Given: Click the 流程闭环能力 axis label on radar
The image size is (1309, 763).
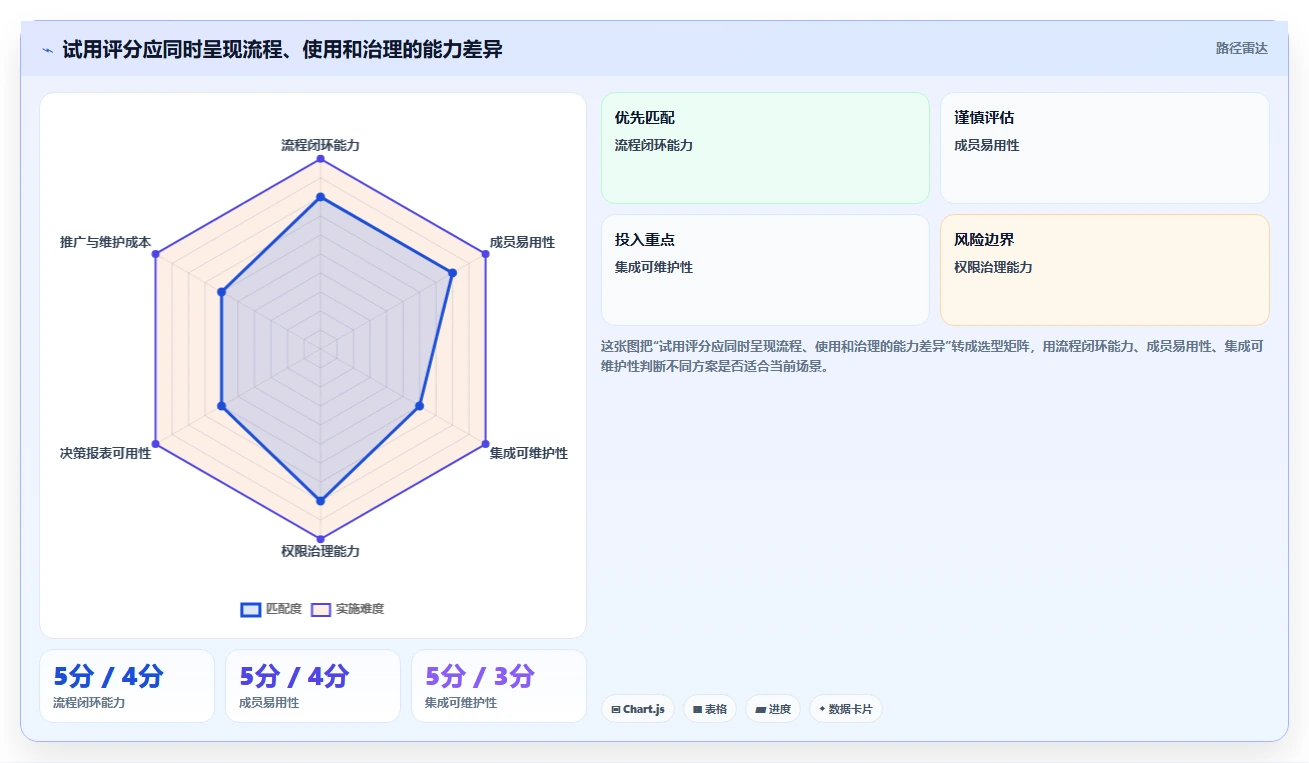Looking at the screenshot, I should click(x=320, y=145).
